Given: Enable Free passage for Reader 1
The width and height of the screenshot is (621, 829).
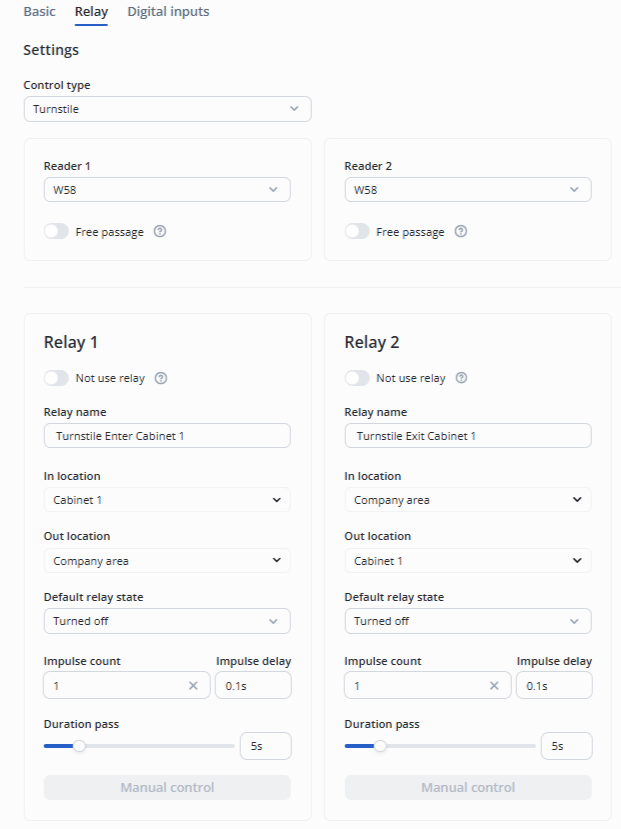Looking at the screenshot, I should (x=57, y=232).
